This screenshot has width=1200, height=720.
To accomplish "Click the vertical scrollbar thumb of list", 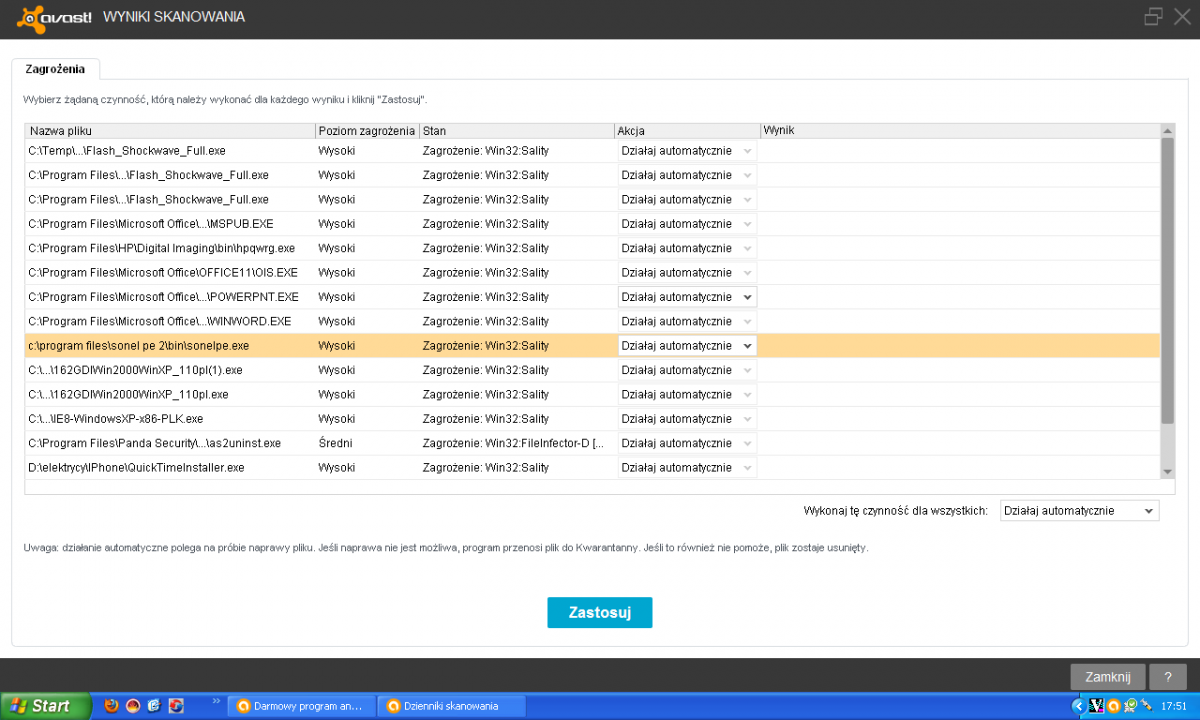I will 1167,282.
